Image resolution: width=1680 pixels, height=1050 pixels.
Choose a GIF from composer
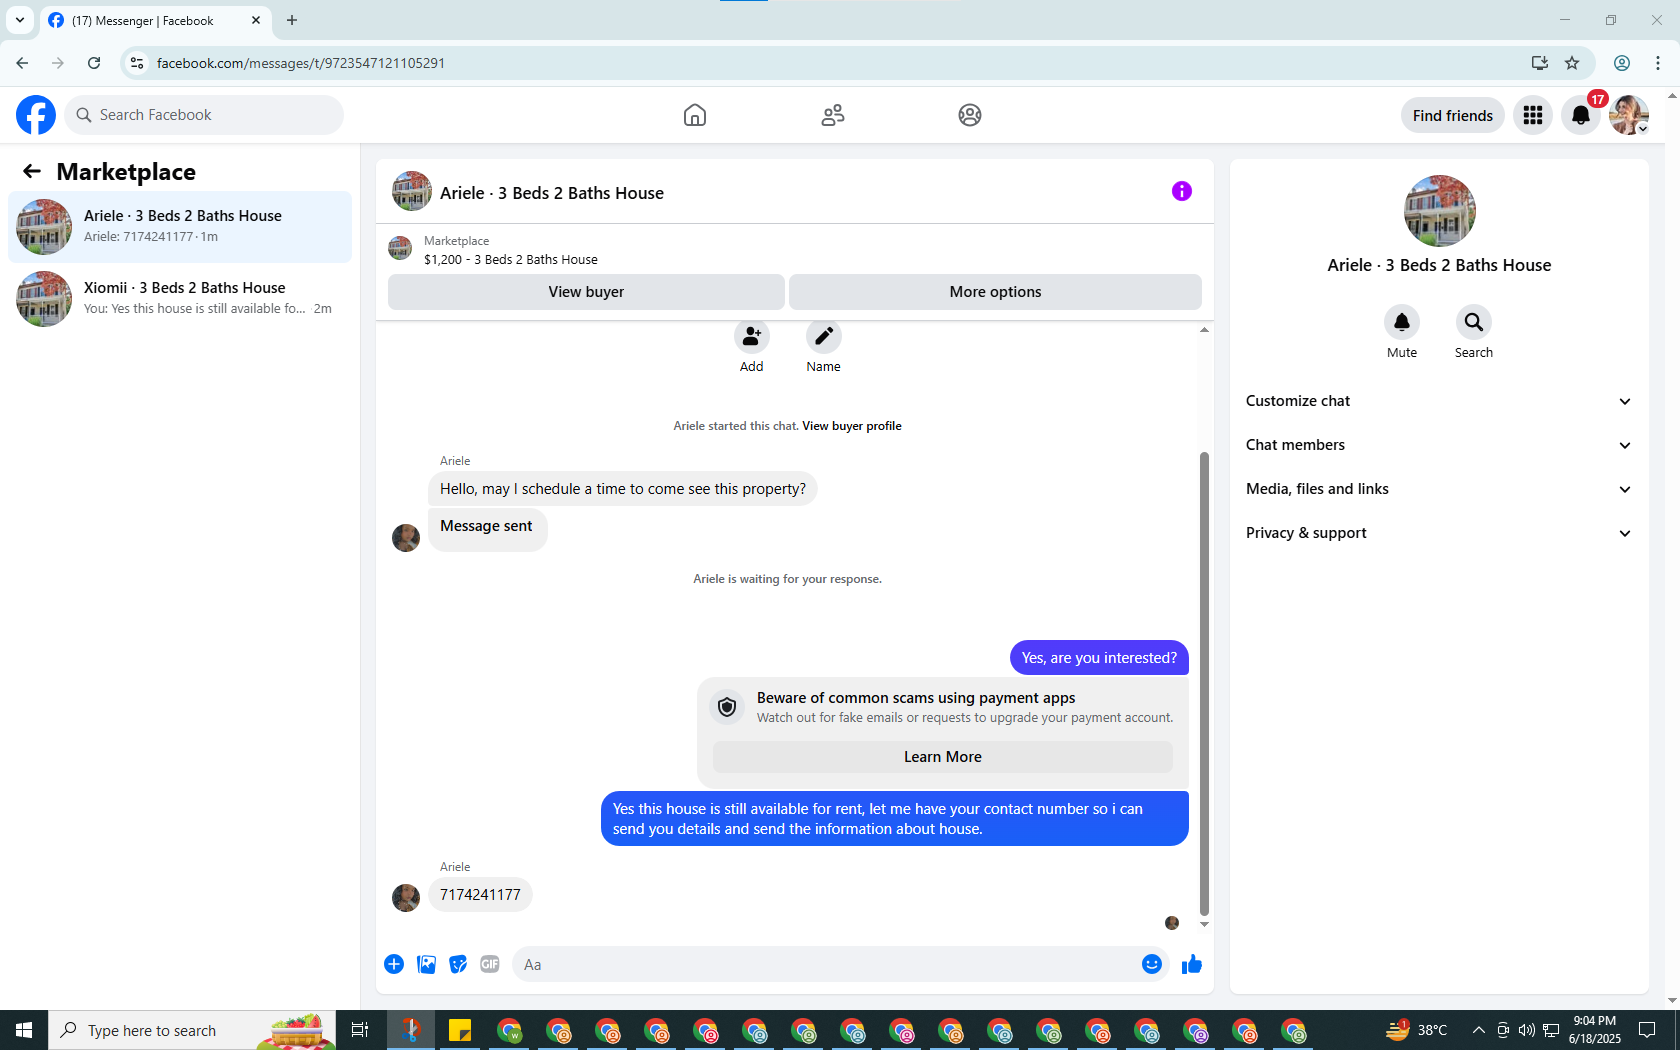pos(490,964)
